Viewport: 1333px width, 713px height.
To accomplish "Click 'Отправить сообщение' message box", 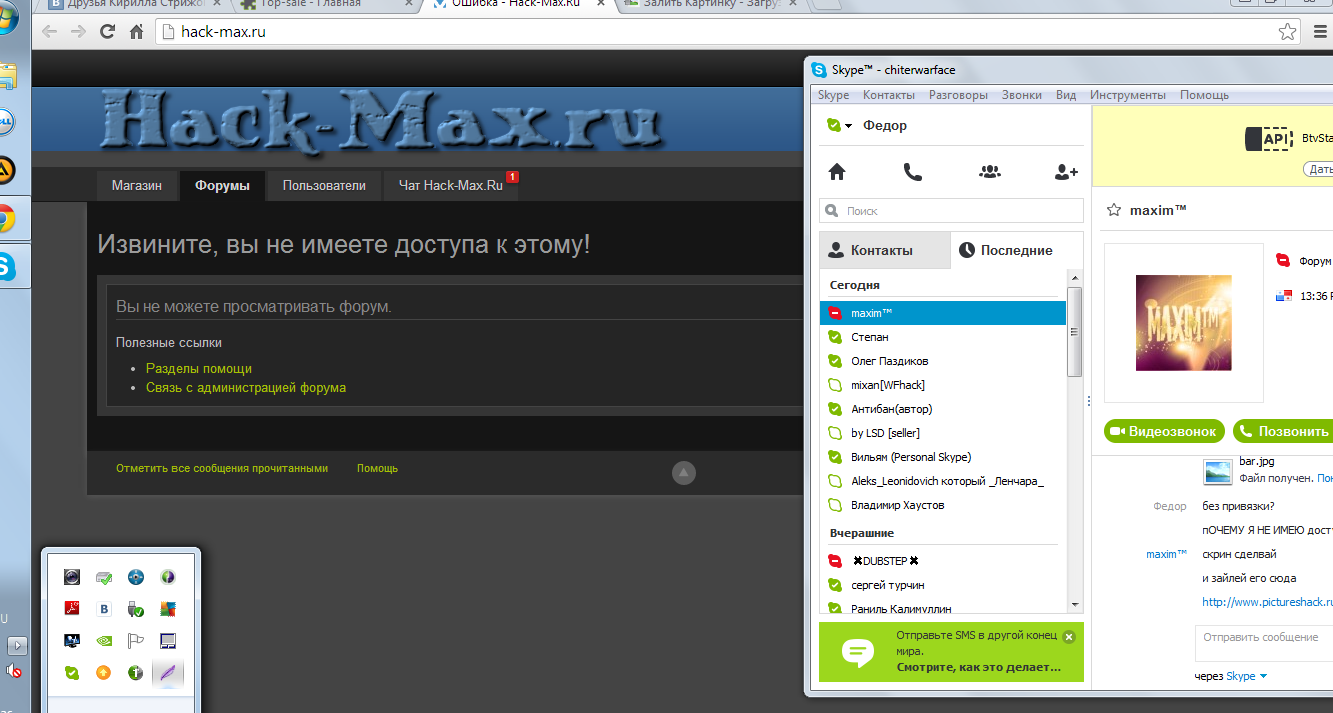I will [x=1264, y=643].
